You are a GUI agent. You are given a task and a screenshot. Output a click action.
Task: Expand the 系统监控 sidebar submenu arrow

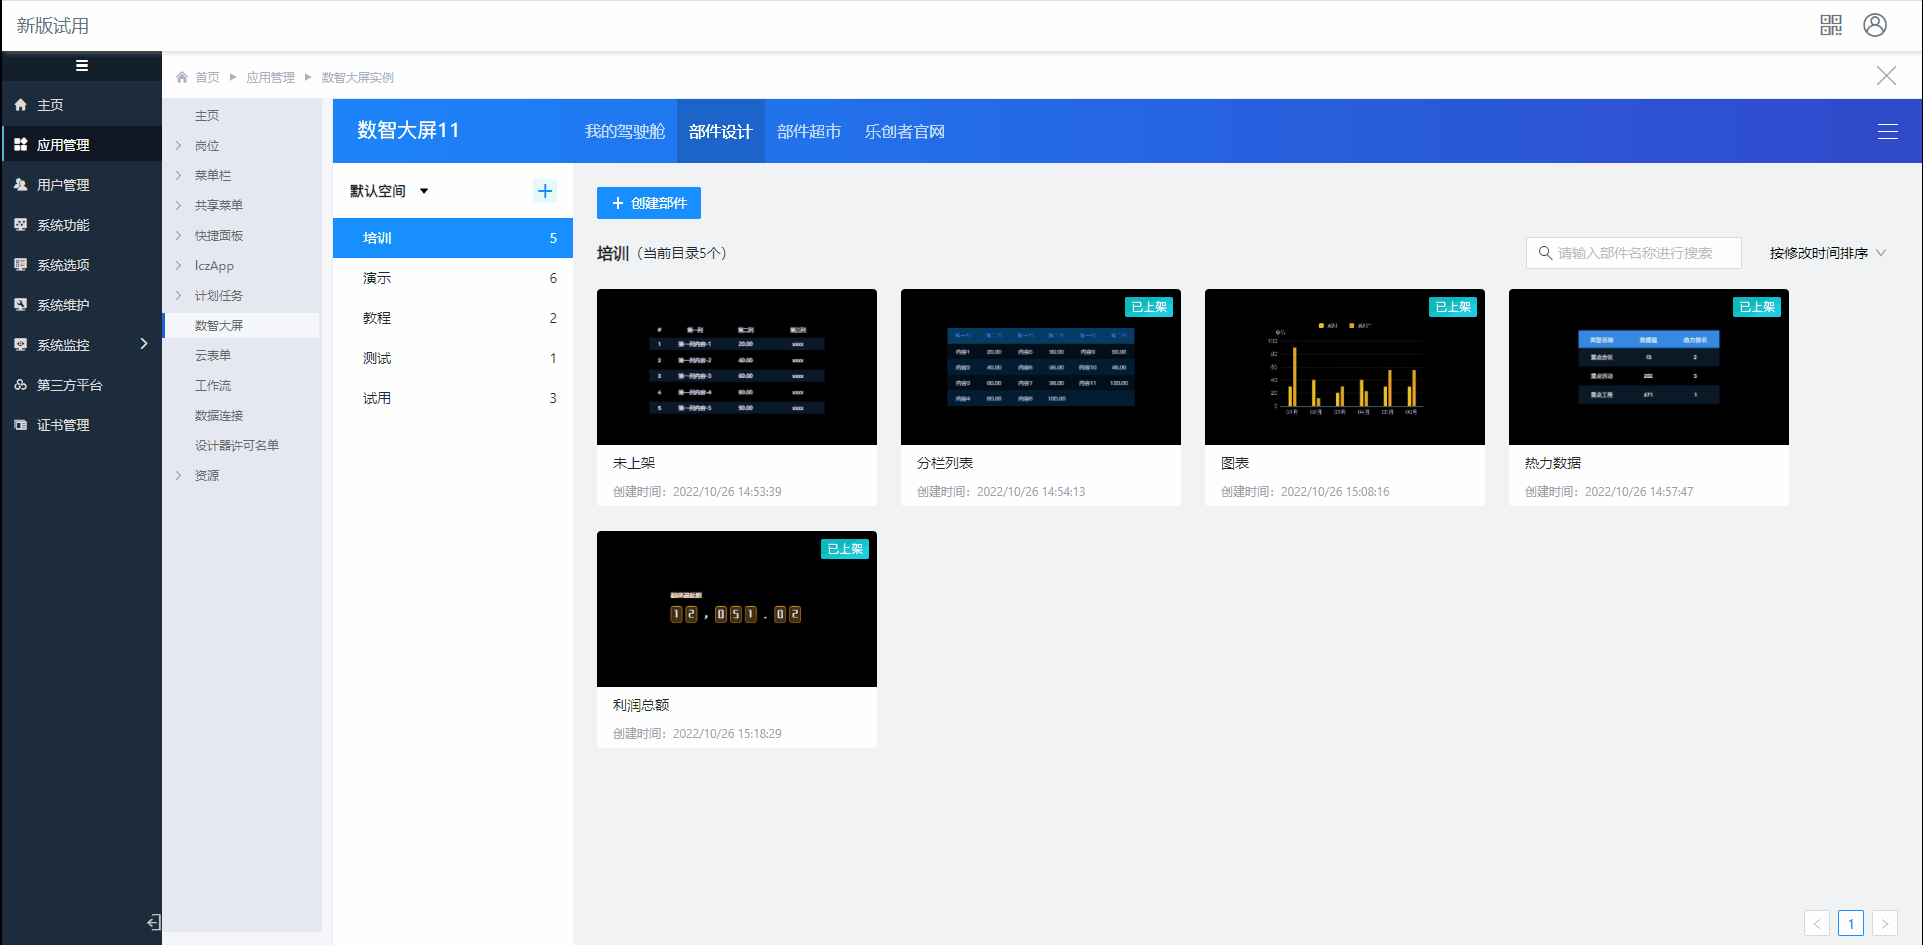click(144, 344)
